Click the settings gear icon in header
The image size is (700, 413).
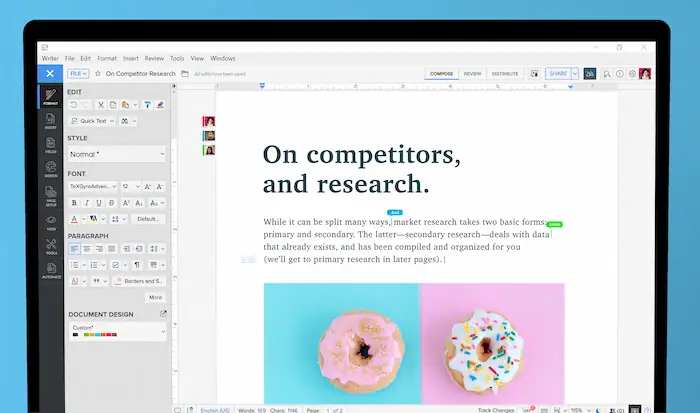(632, 73)
